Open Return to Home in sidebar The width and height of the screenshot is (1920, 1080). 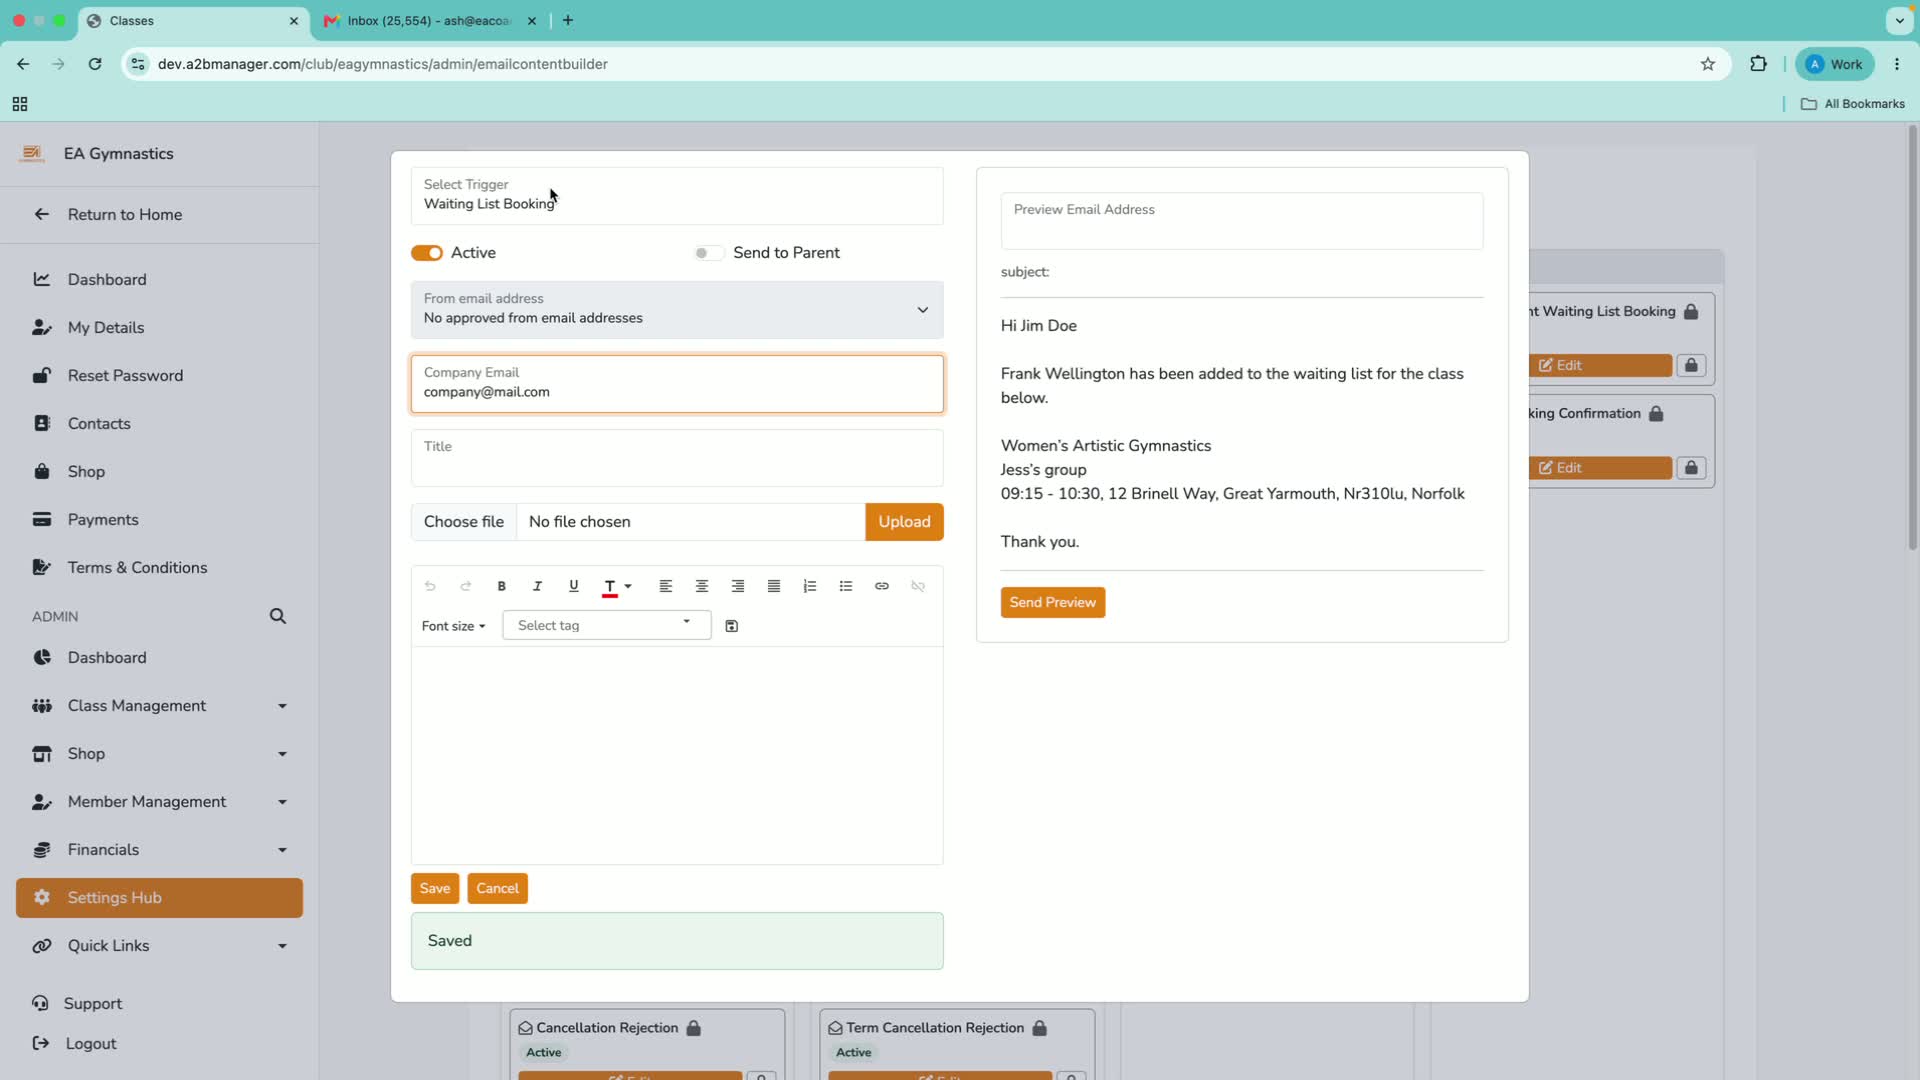pyautogui.click(x=125, y=214)
